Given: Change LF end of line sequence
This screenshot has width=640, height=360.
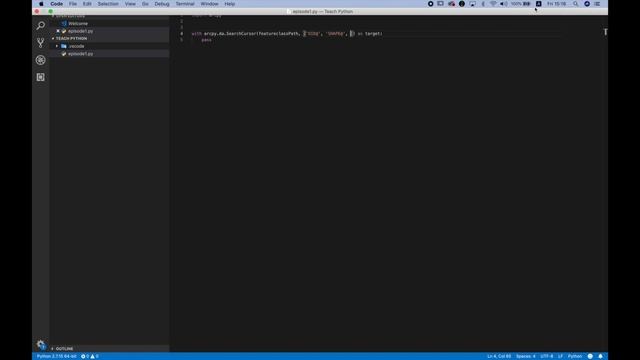Looking at the screenshot, I should (x=560, y=356).
